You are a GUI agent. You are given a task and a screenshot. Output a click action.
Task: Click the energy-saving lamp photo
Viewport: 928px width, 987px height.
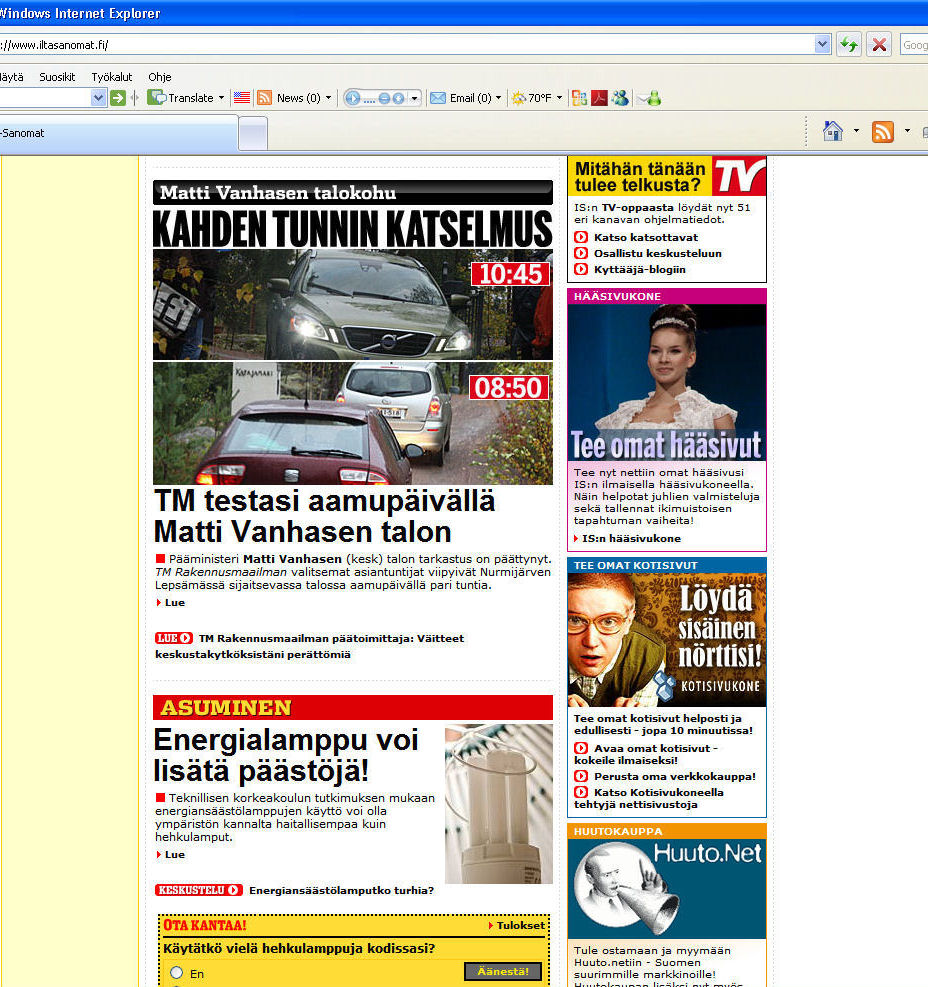click(x=499, y=804)
